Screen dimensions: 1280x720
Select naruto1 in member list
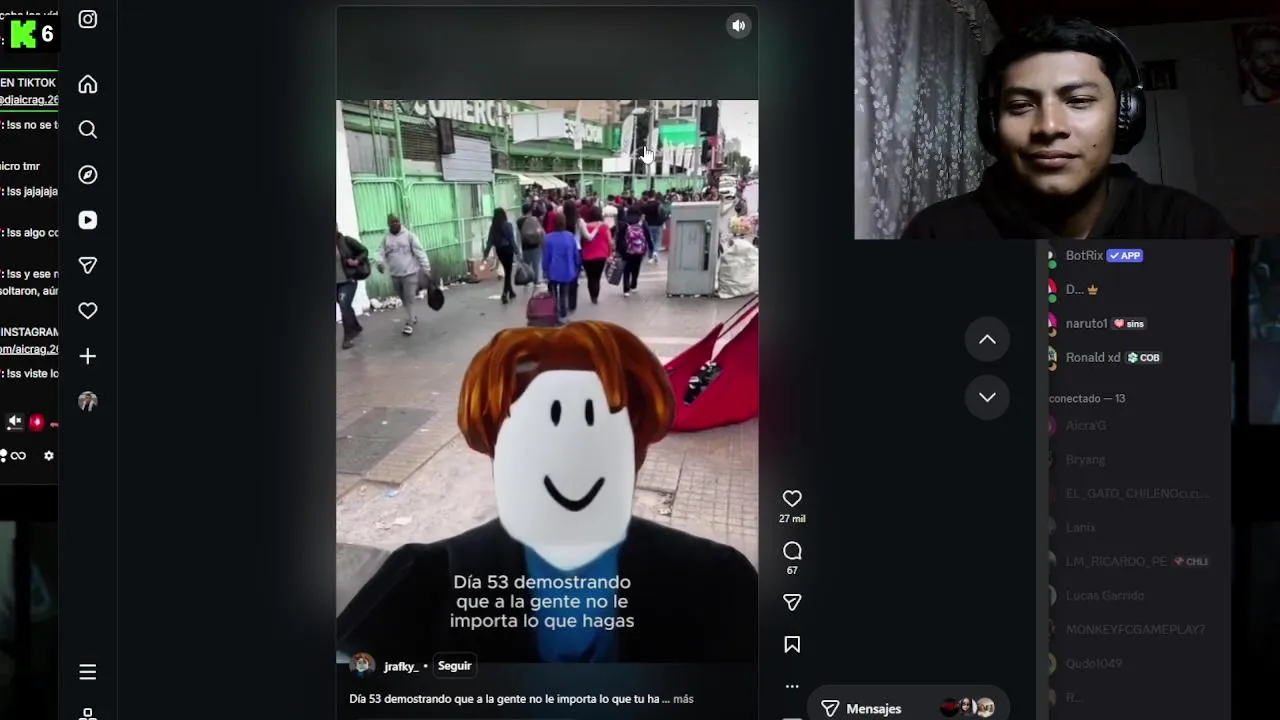tap(1086, 323)
